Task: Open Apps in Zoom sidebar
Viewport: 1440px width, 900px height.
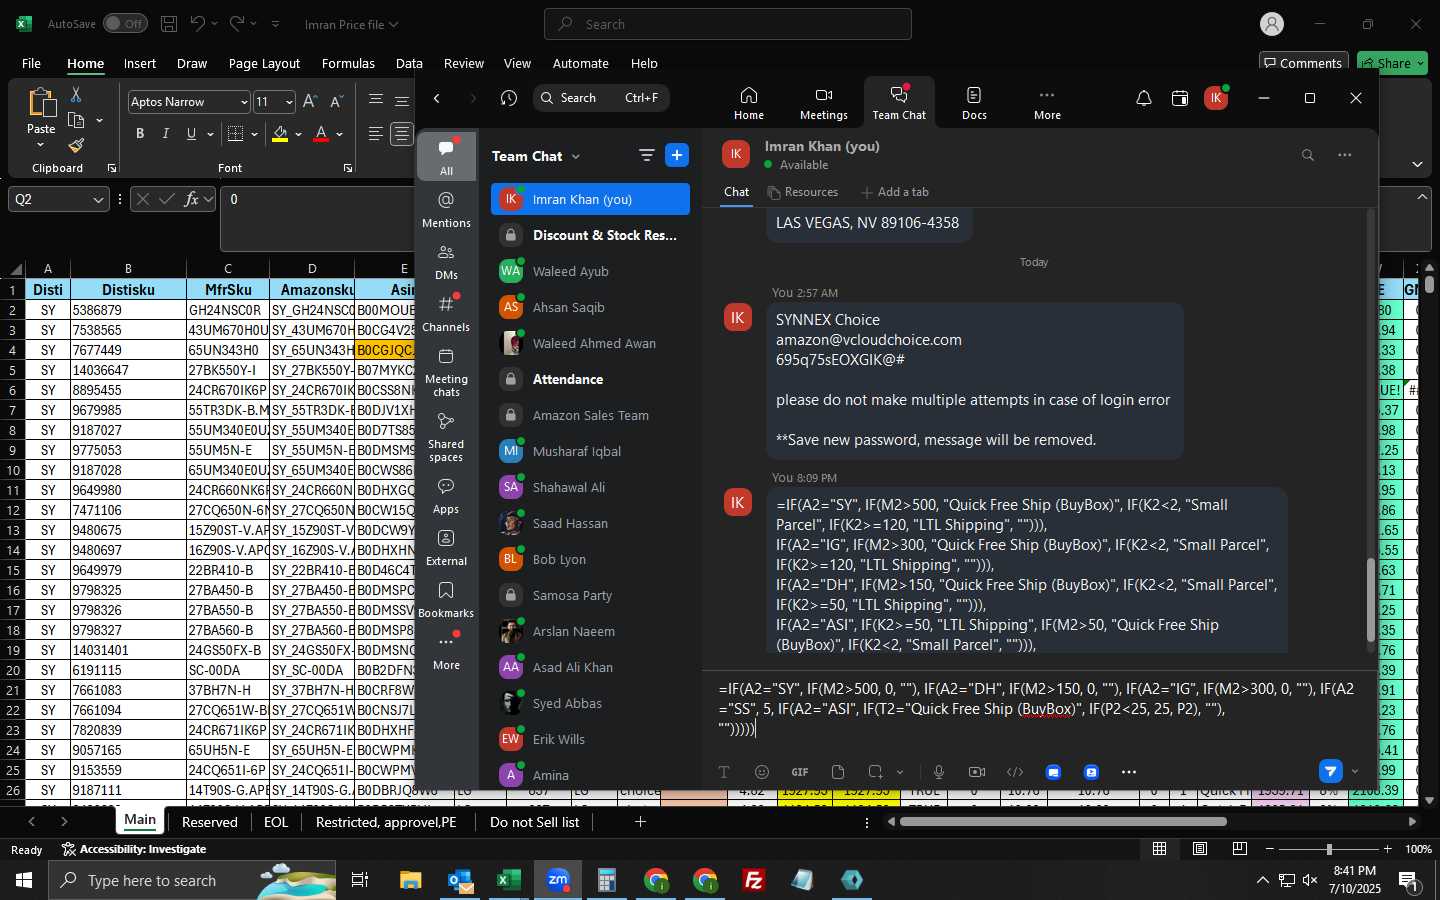Action: pos(446,496)
